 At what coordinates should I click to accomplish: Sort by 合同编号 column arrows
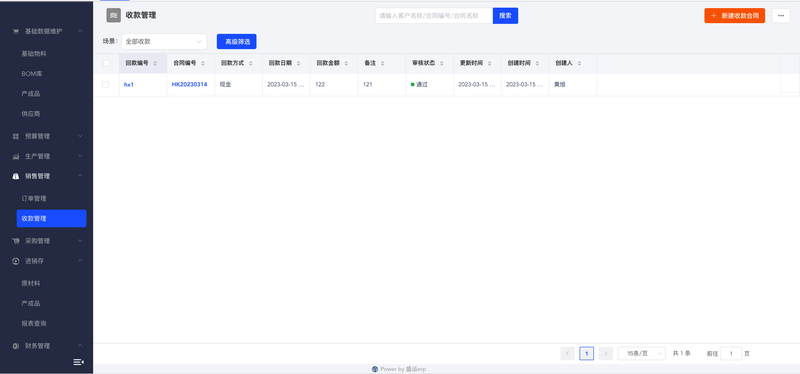tap(203, 63)
